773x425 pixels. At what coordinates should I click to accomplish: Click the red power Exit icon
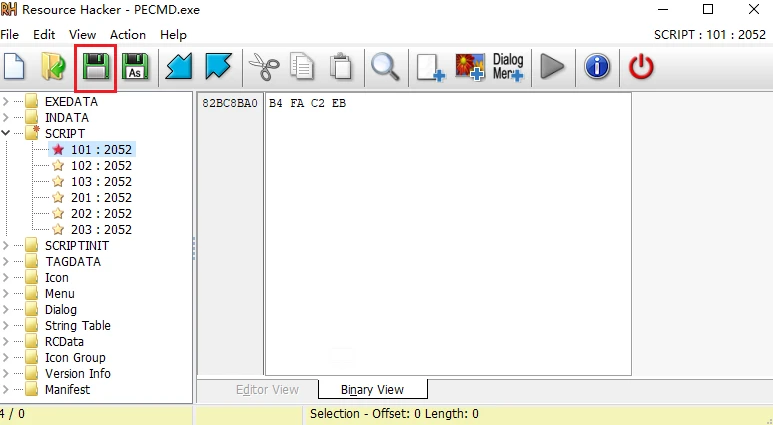pyautogui.click(x=641, y=67)
